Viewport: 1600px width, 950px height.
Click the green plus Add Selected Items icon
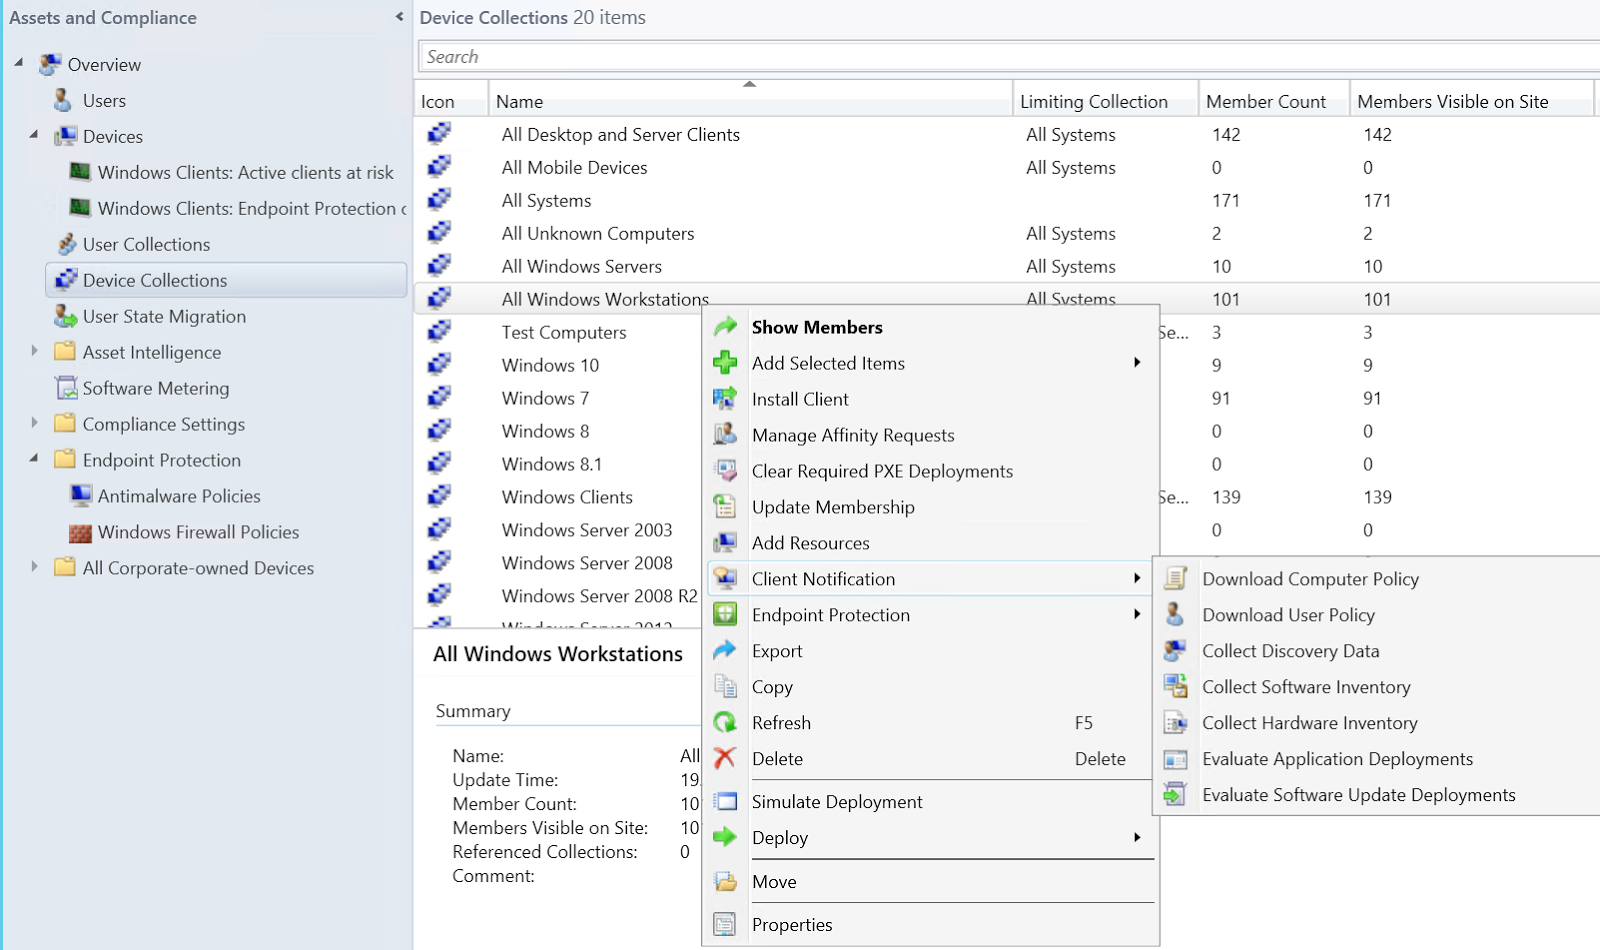725,363
